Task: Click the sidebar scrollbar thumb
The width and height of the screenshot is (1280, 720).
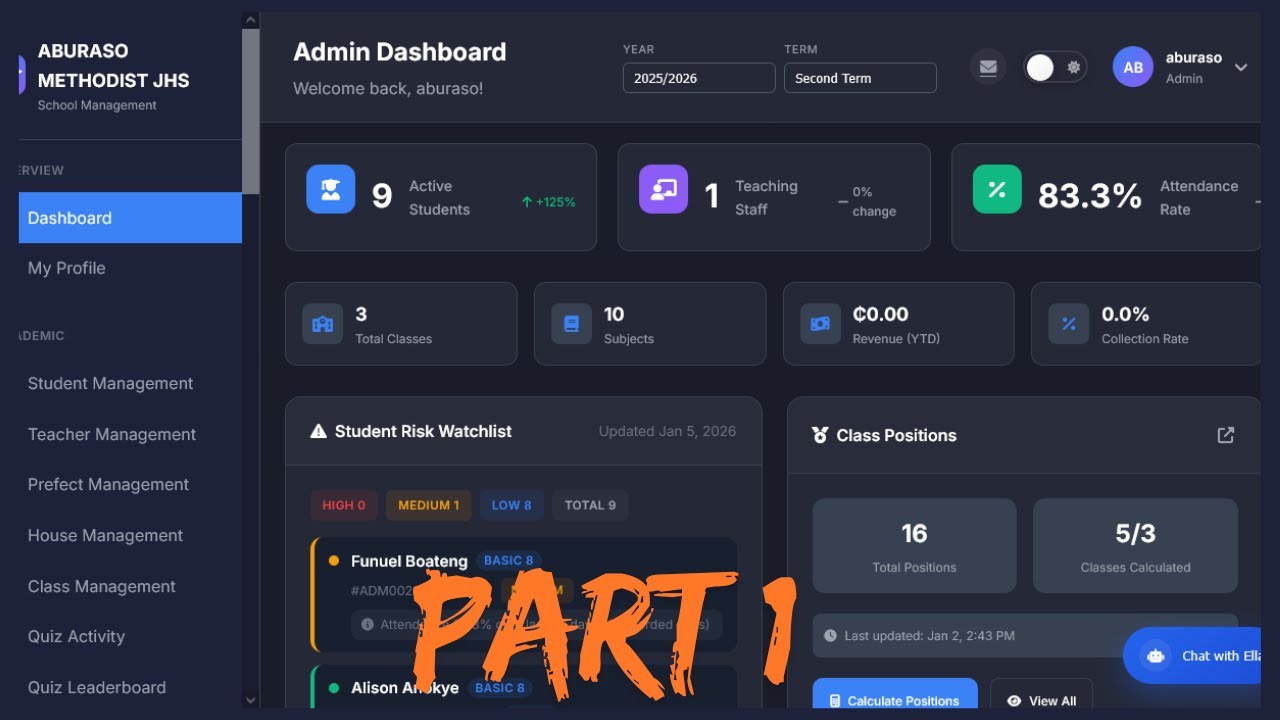Action: (x=250, y=110)
